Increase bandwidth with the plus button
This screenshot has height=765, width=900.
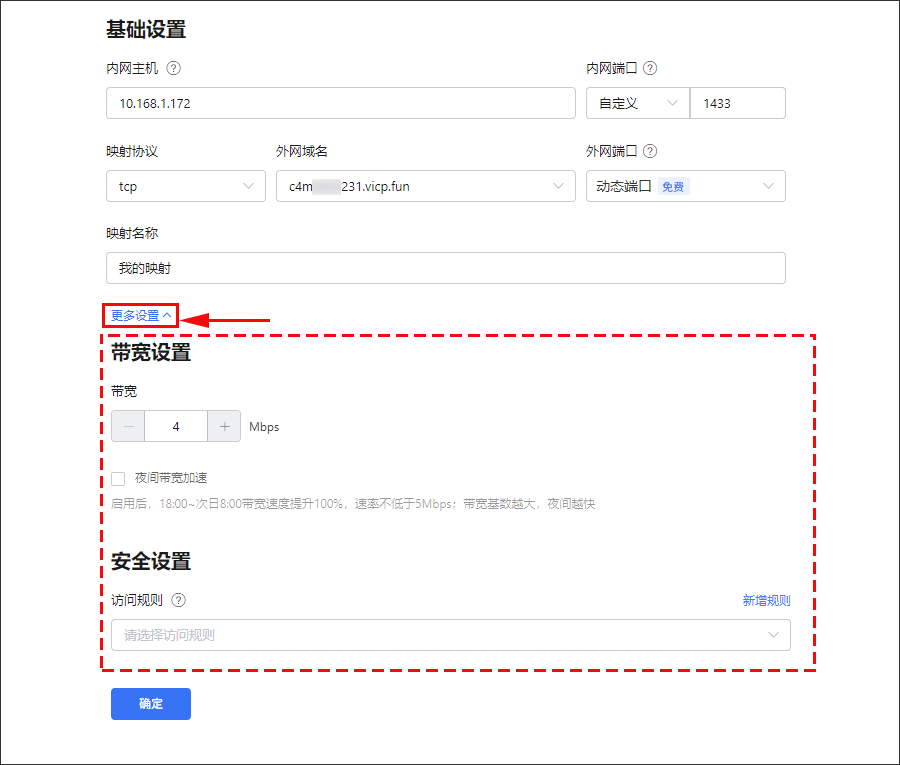point(224,426)
